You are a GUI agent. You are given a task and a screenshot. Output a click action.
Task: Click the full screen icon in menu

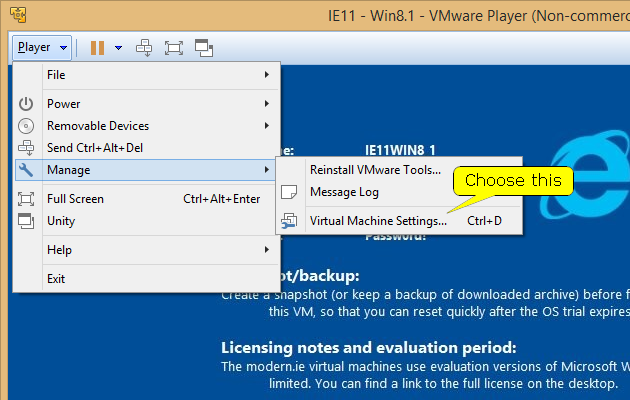[26, 199]
